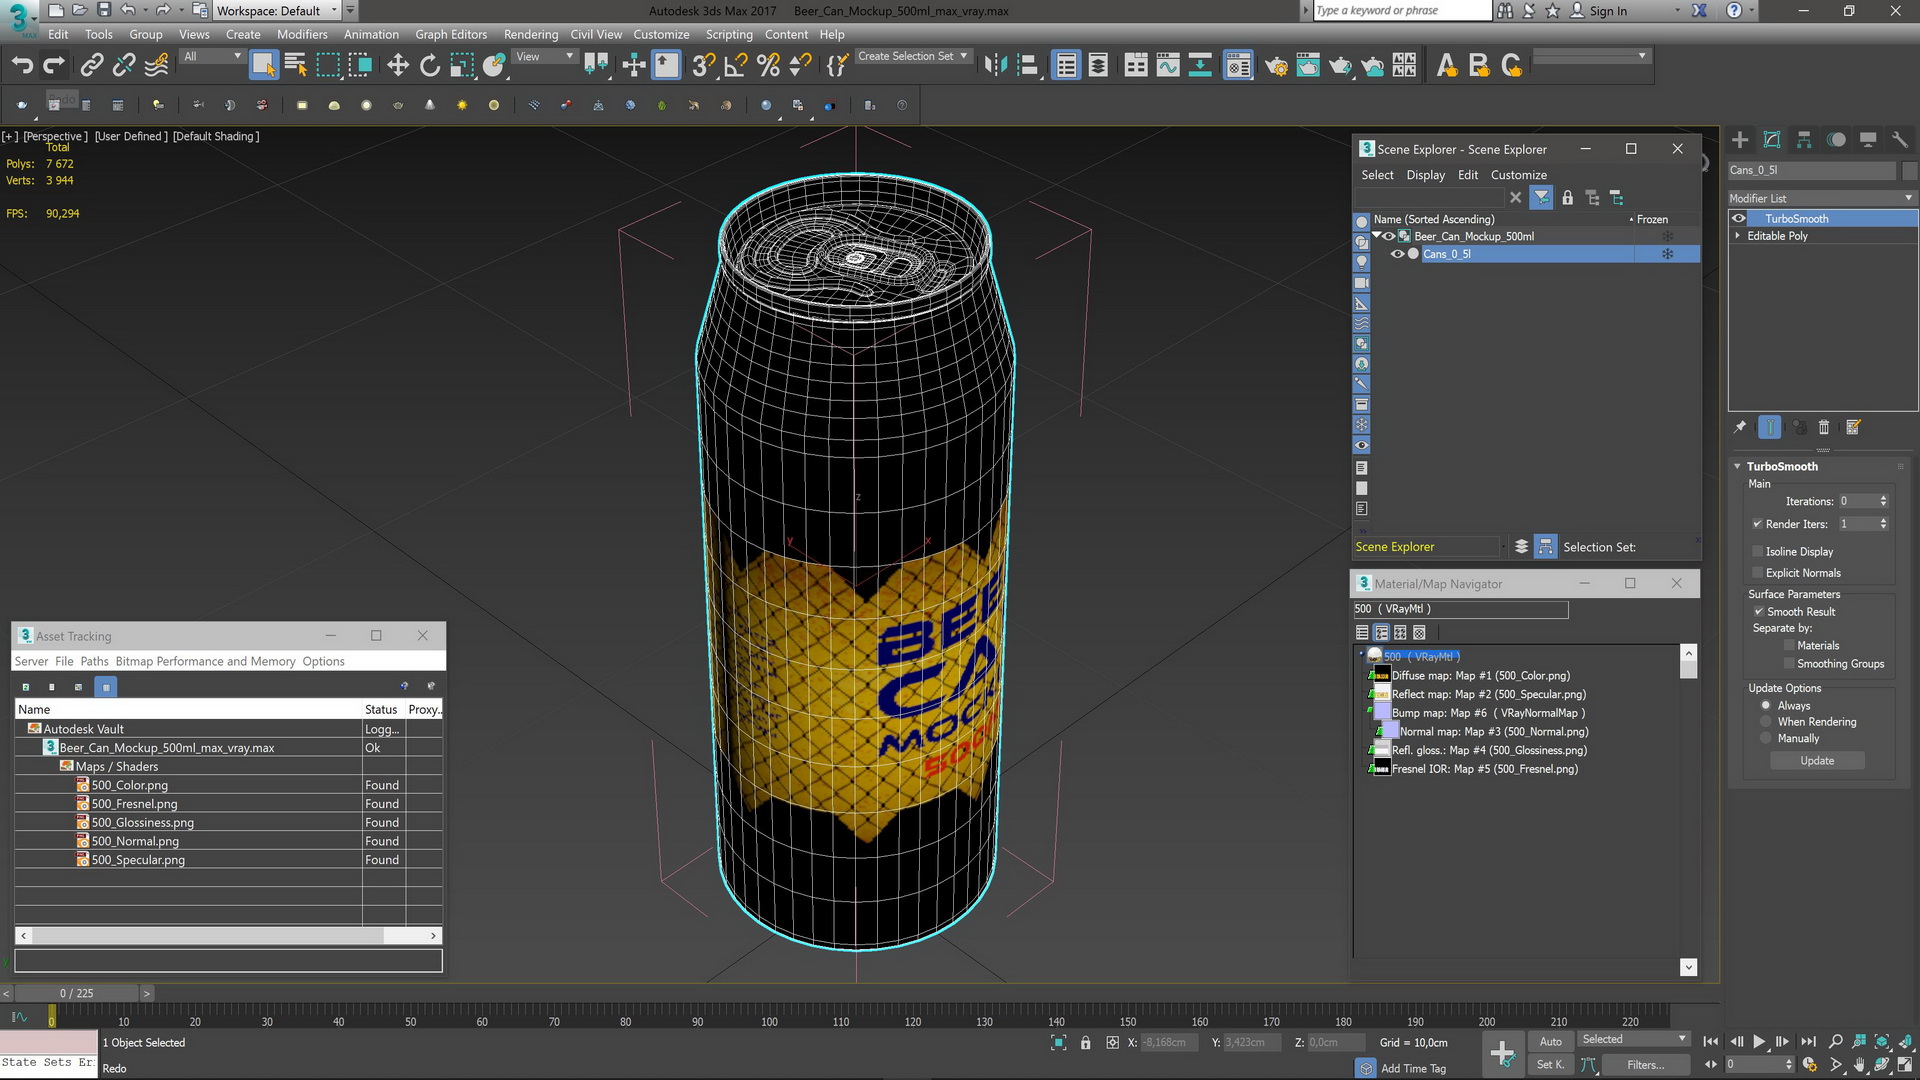Switch to the Create command panel tab
This screenshot has height=1080, width=1920.
point(1740,140)
